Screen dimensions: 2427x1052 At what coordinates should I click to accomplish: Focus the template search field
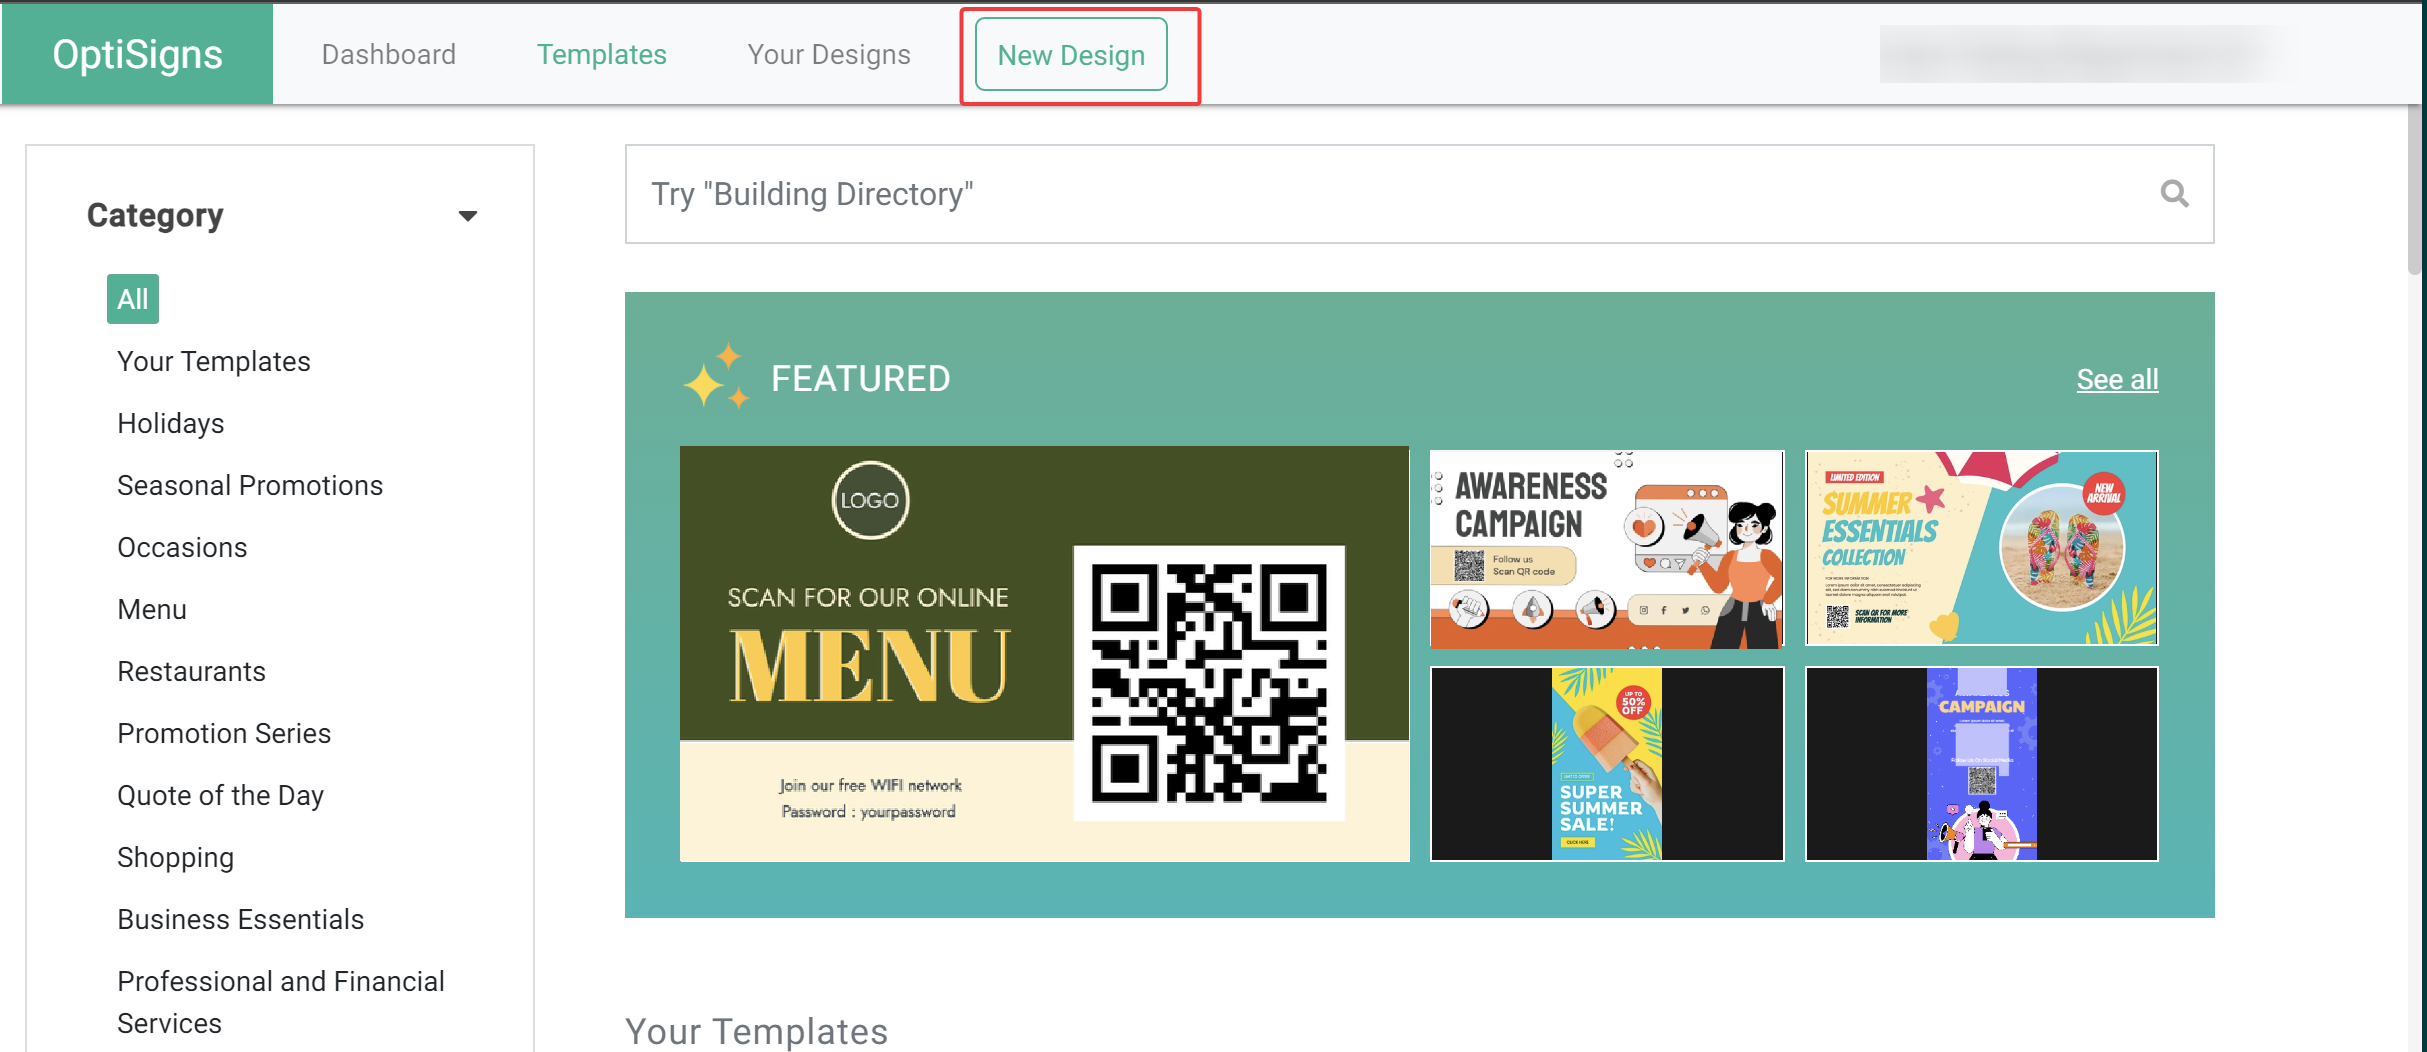(x=1419, y=194)
